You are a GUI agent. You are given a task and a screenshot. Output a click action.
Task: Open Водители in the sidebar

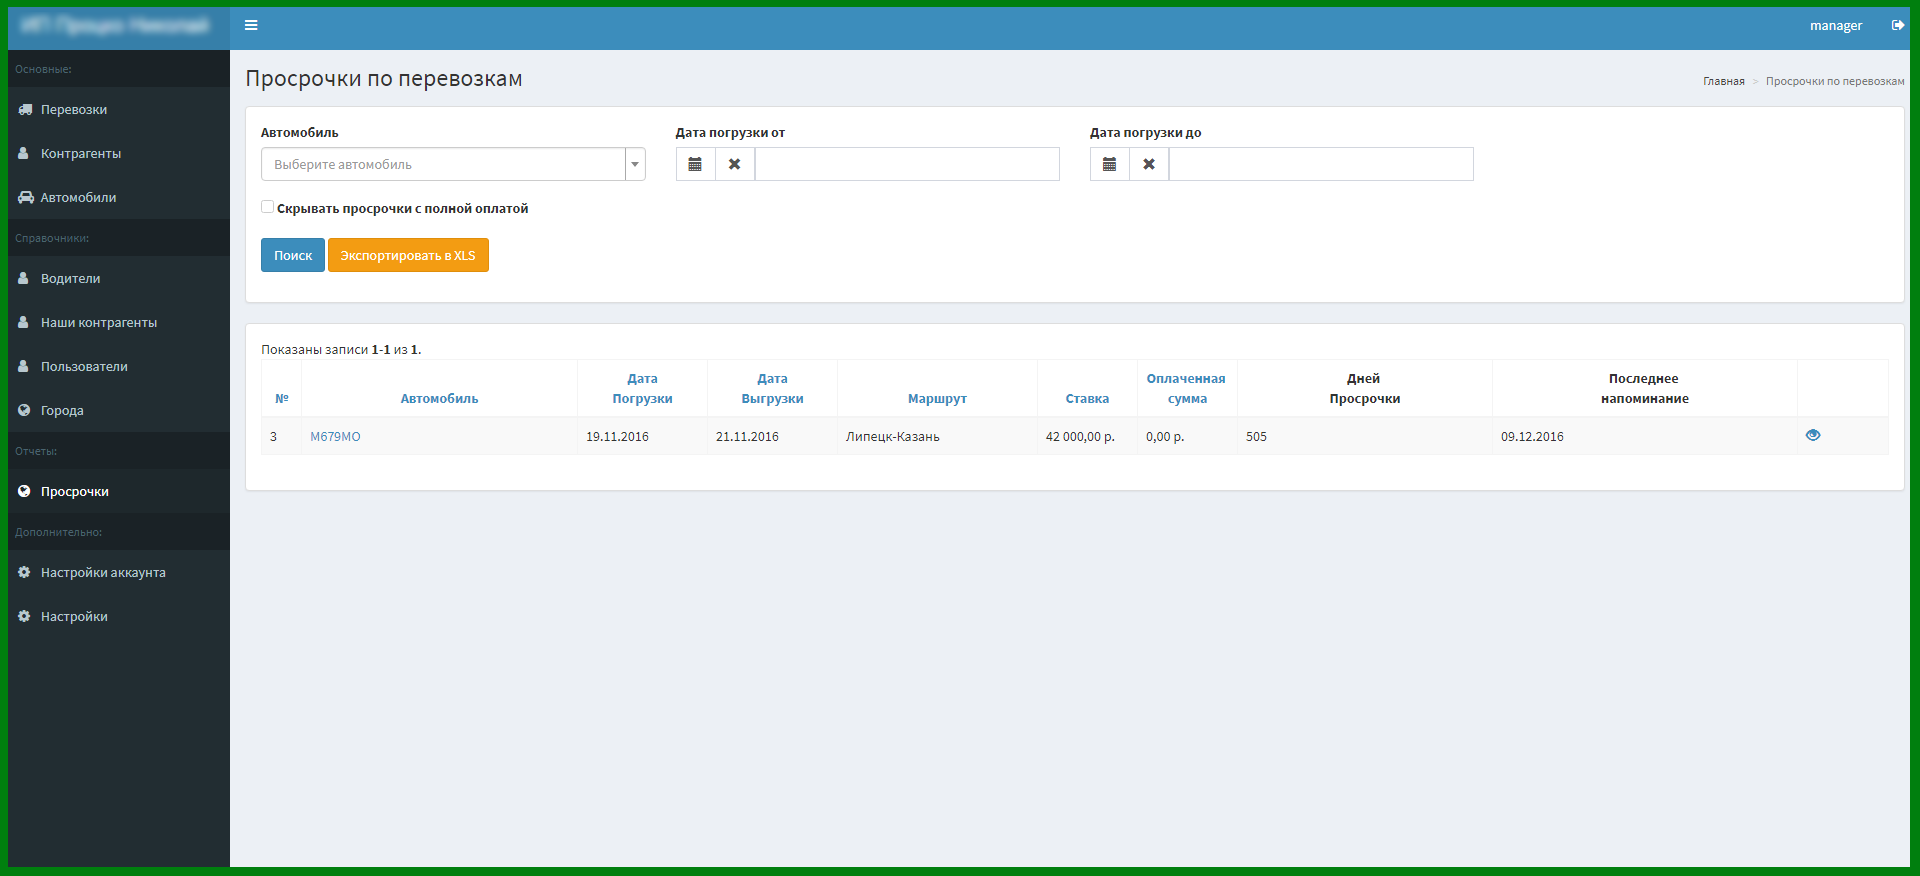(119, 278)
